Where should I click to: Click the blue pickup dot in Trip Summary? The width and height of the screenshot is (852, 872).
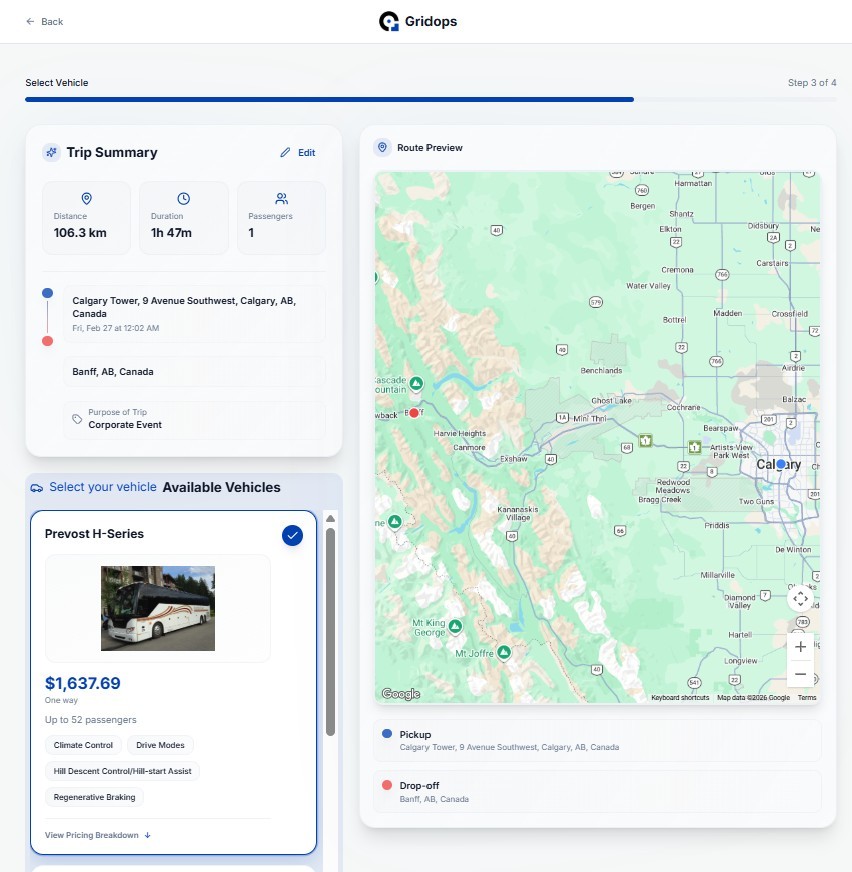(47, 293)
